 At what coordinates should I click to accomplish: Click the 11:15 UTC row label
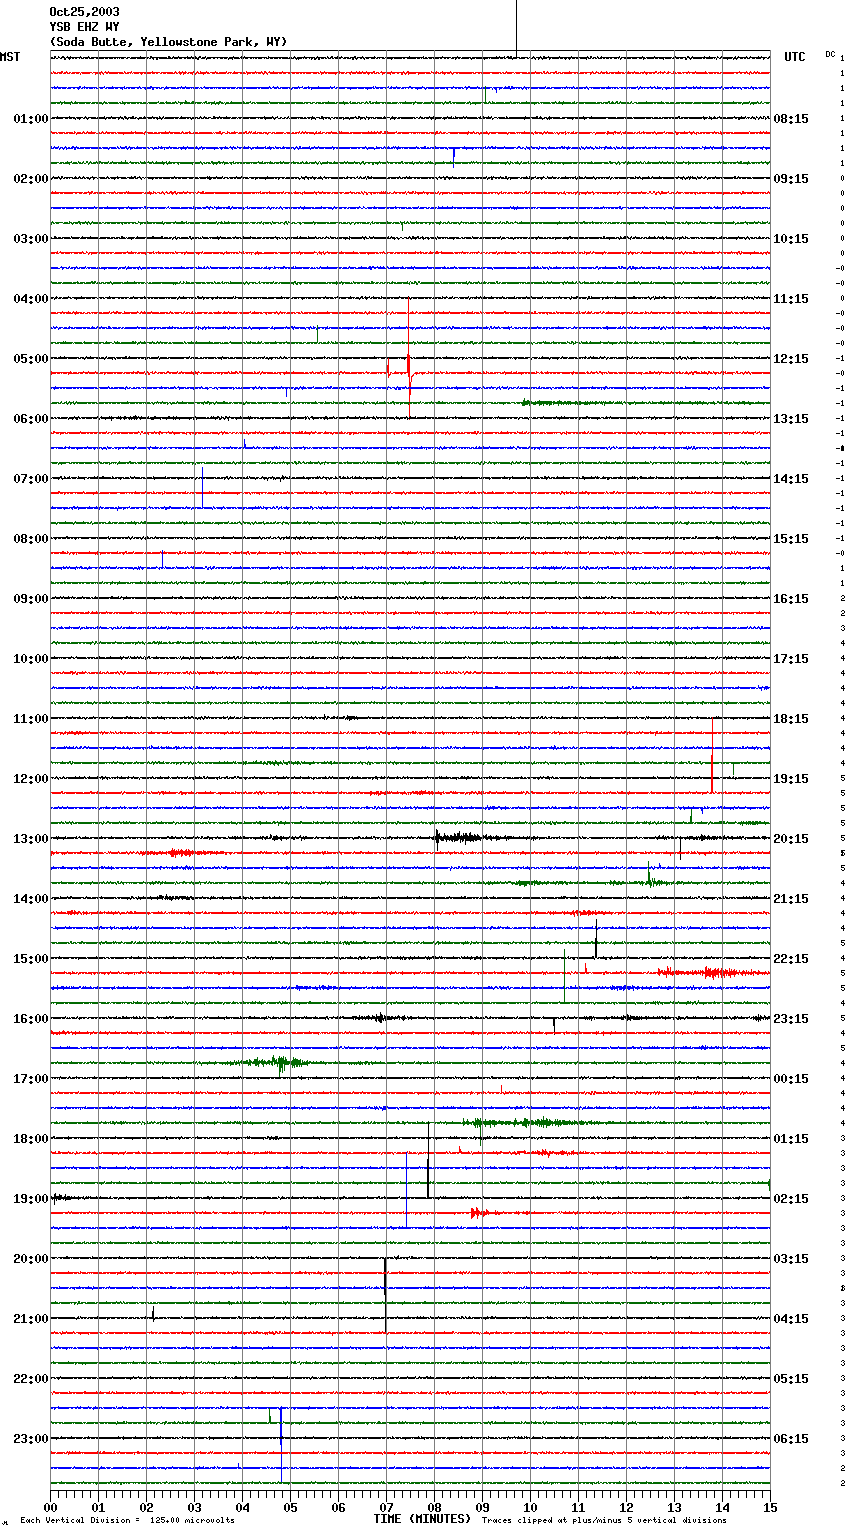791,299
